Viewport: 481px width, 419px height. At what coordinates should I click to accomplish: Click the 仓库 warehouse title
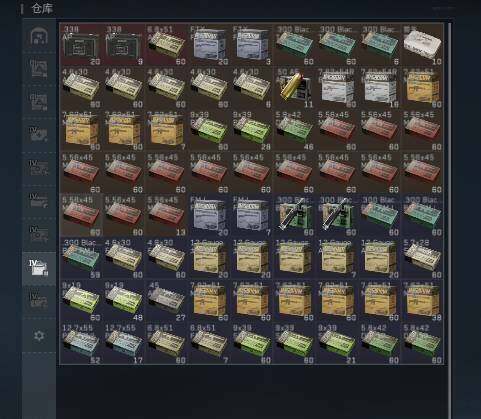42,9
